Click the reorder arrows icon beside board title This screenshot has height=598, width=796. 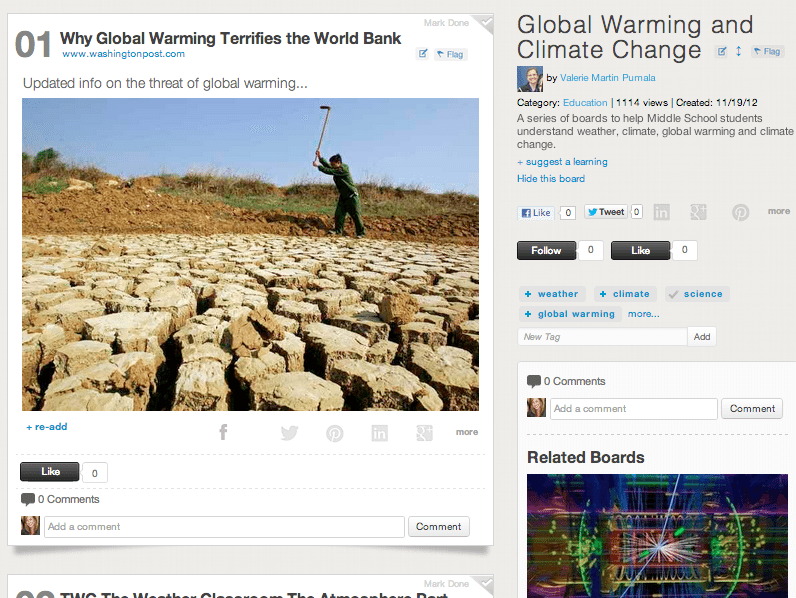click(x=739, y=51)
